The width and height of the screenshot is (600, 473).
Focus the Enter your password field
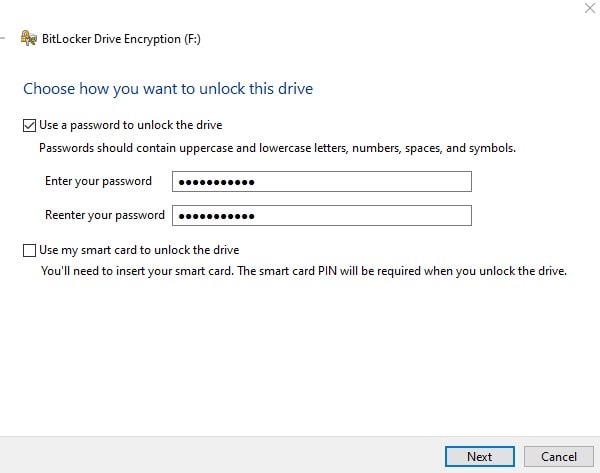(322, 181)
